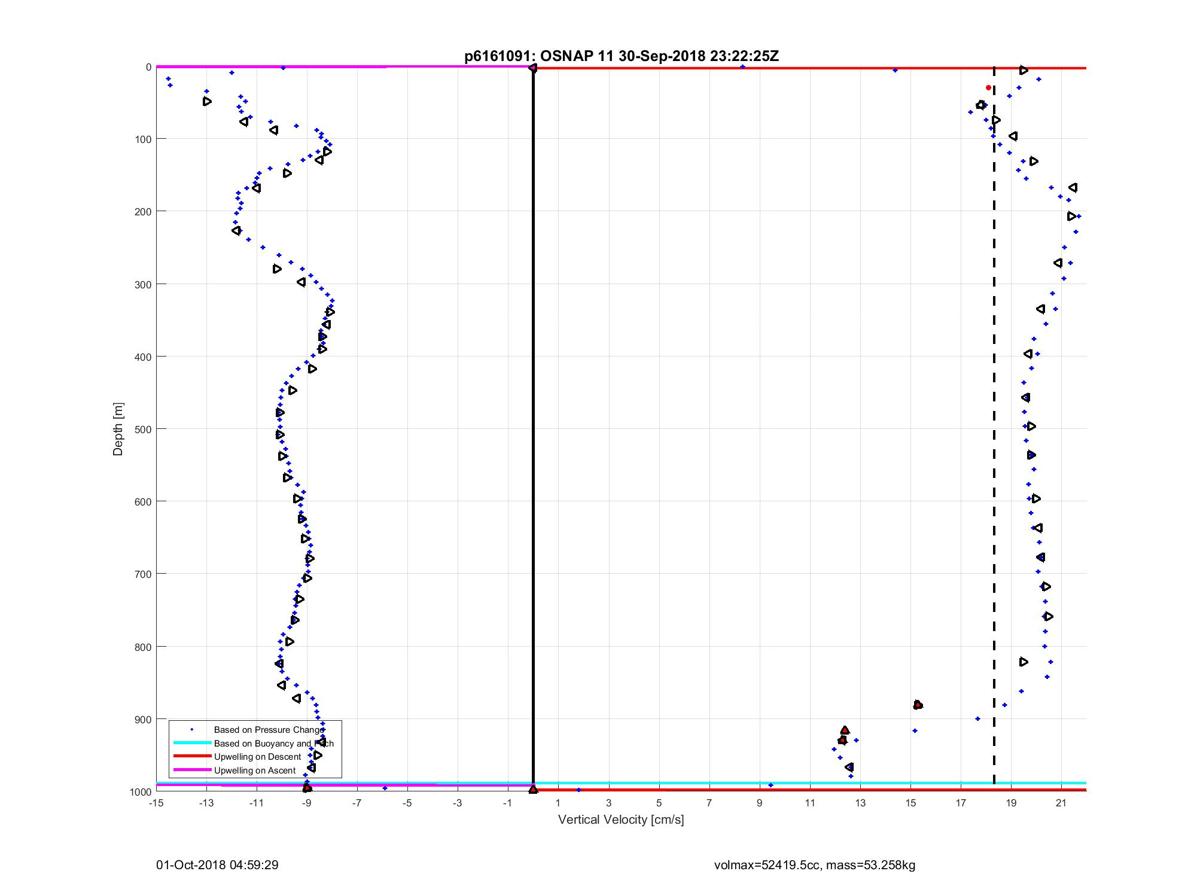Click the timestamp '01-Oct-2018 04:59:29'
Viewport: 1200px width, 889px height.
pos(217,865)
